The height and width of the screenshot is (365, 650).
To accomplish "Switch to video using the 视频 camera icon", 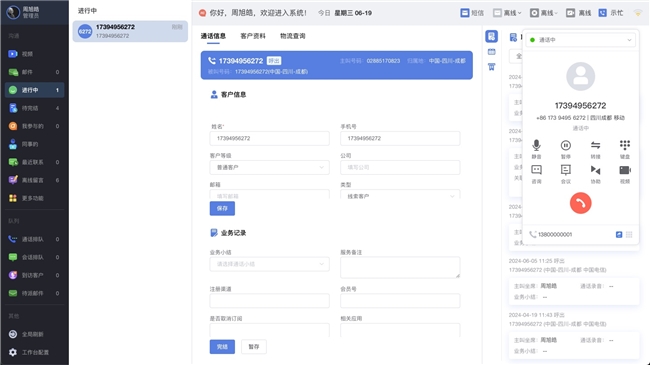I will (625, 170).
